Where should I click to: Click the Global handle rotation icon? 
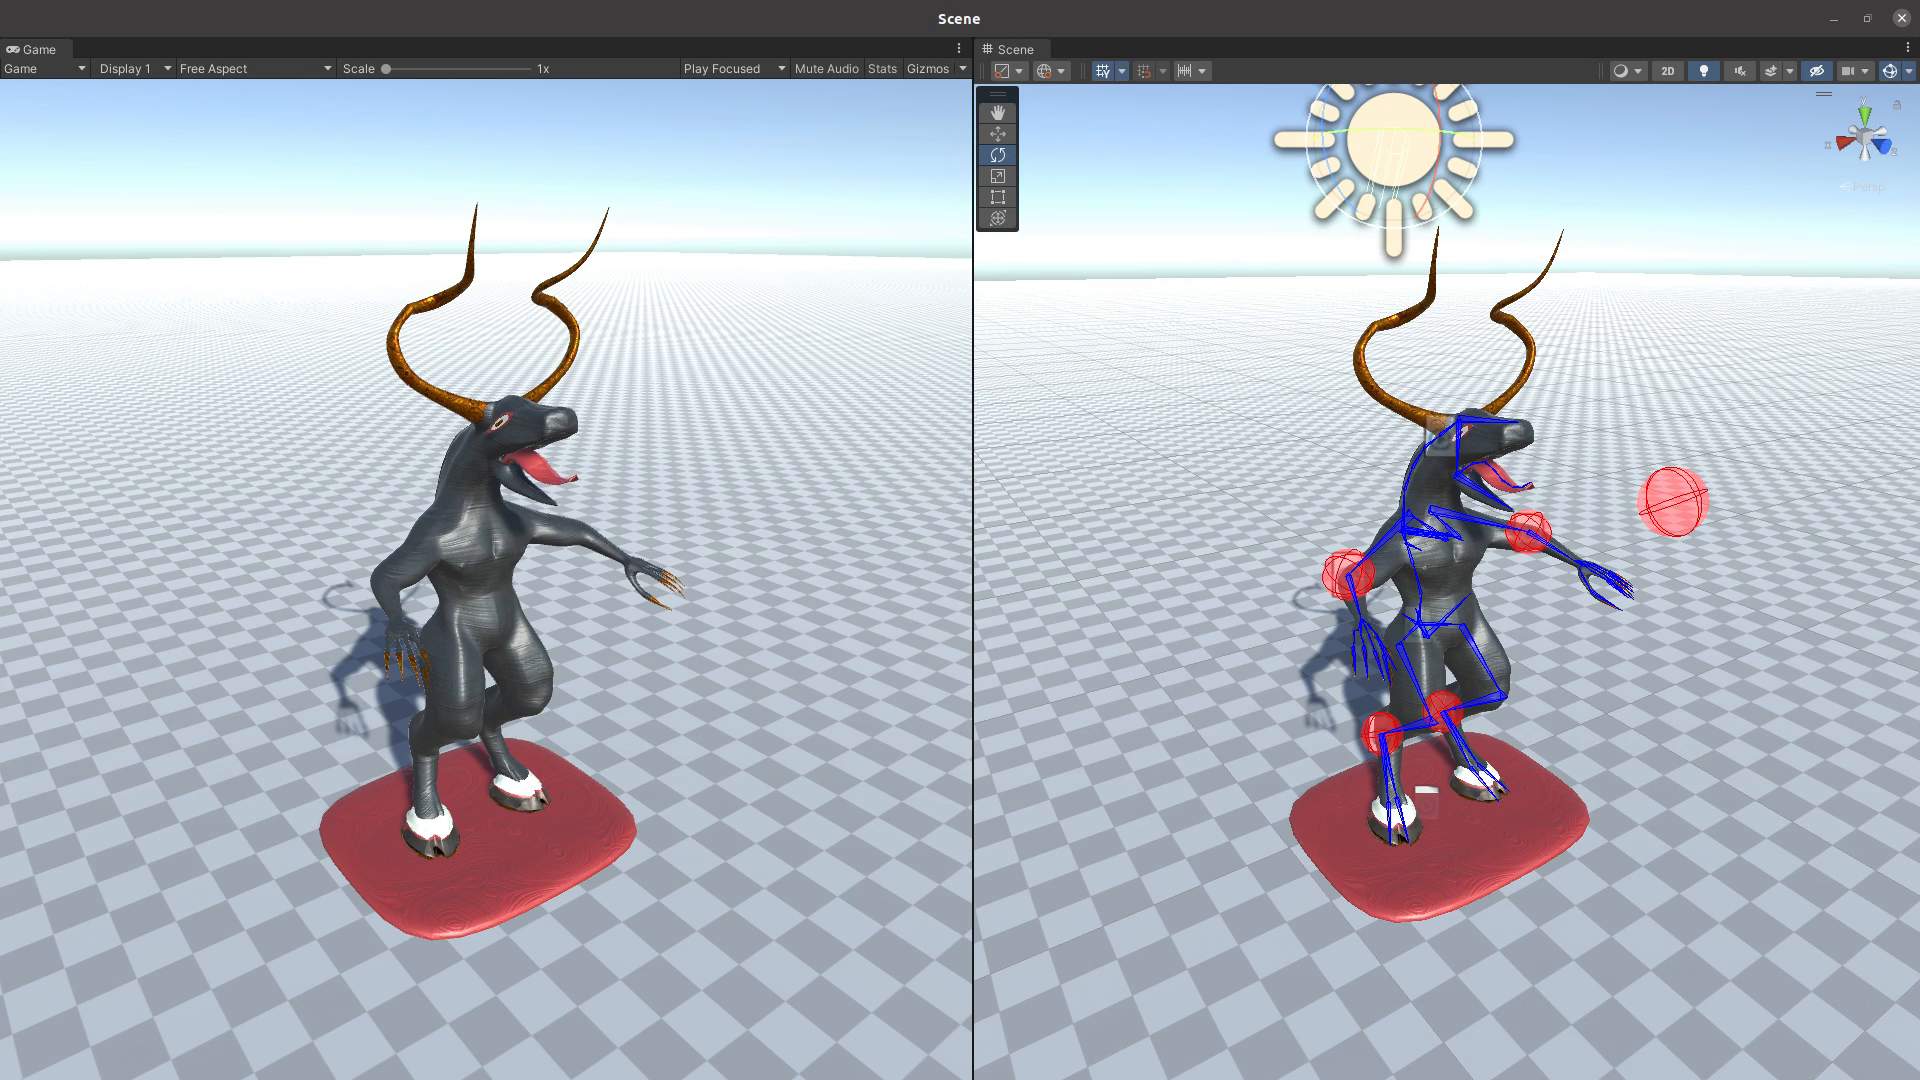[1044, 71]
